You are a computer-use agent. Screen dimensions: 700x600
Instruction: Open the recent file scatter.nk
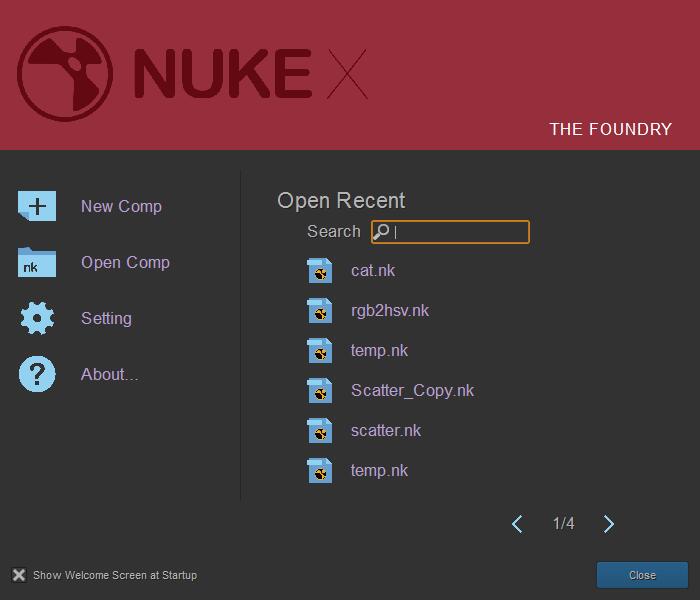386,430
